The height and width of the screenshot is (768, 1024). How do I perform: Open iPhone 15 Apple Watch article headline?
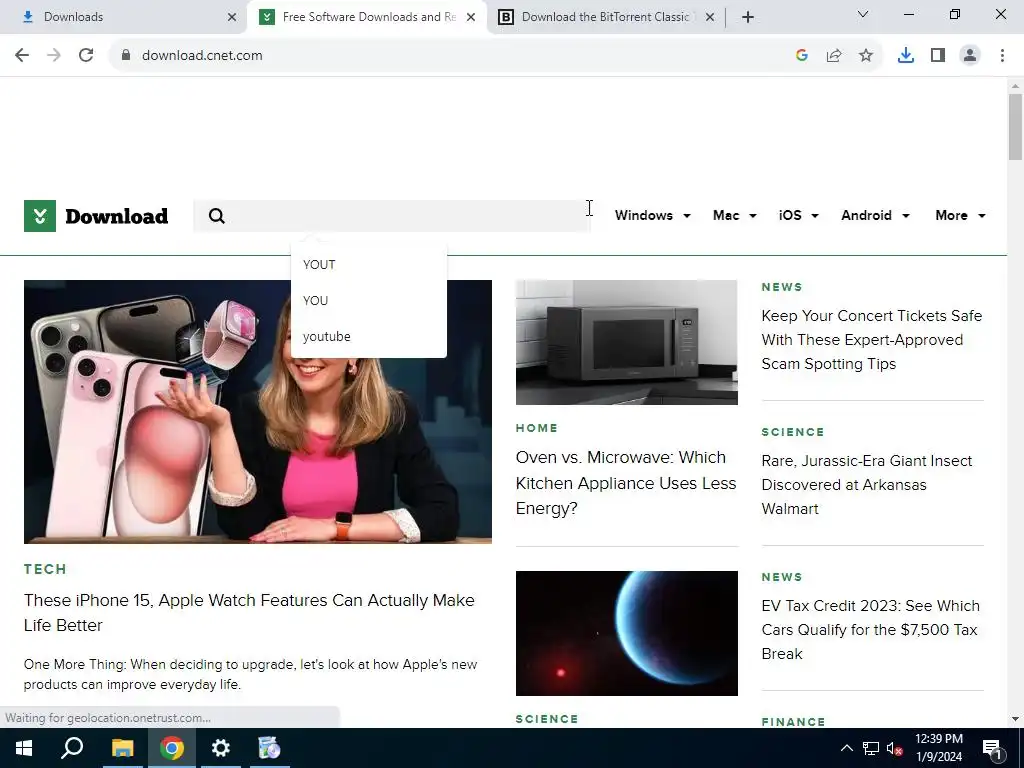249,613
